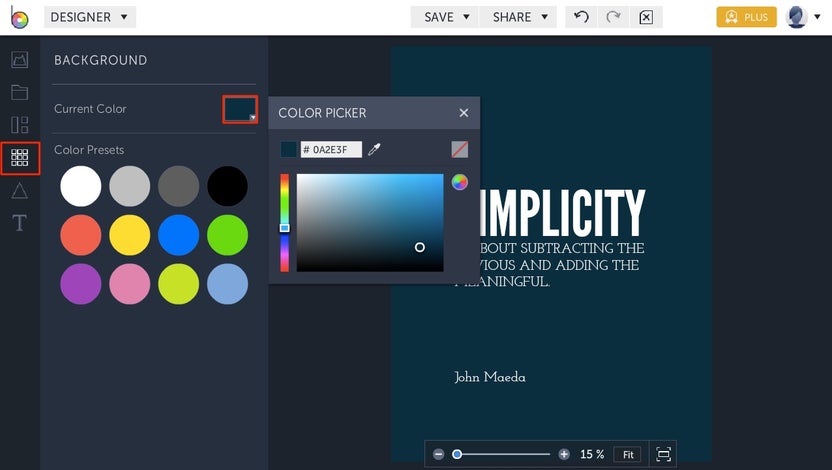
Task: Click the PLUS upgrade button
Action: [x=747, y=17]
